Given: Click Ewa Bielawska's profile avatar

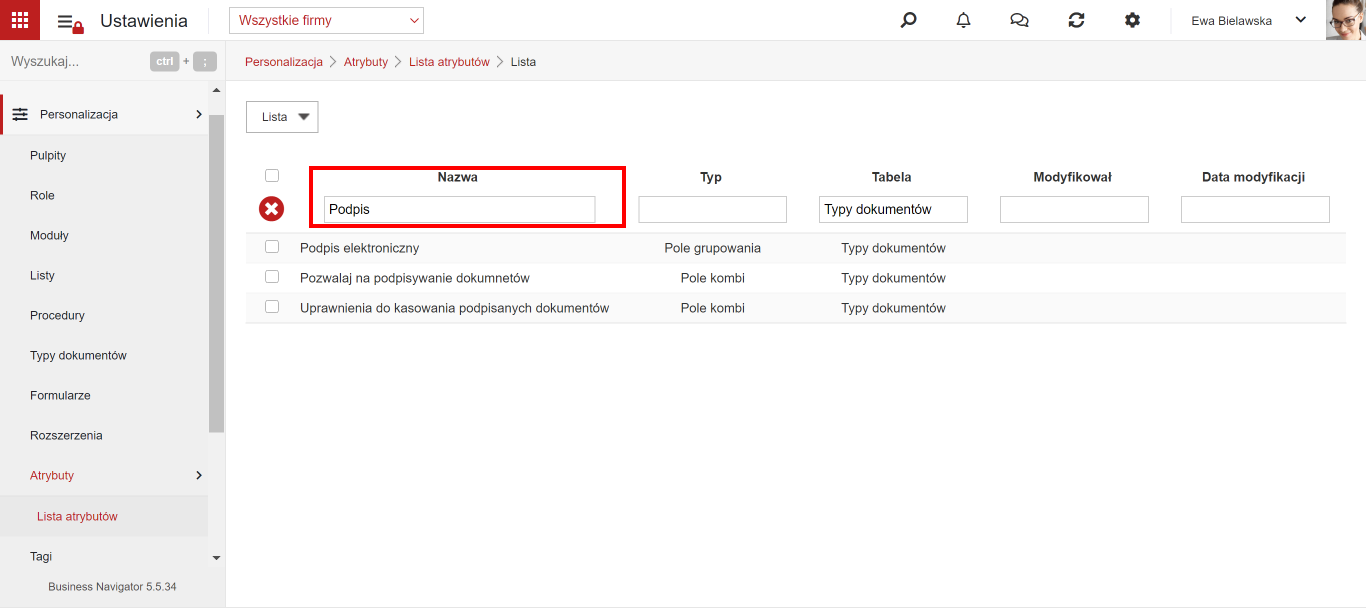Looking at the screenshot, I should click(1346, 20).
